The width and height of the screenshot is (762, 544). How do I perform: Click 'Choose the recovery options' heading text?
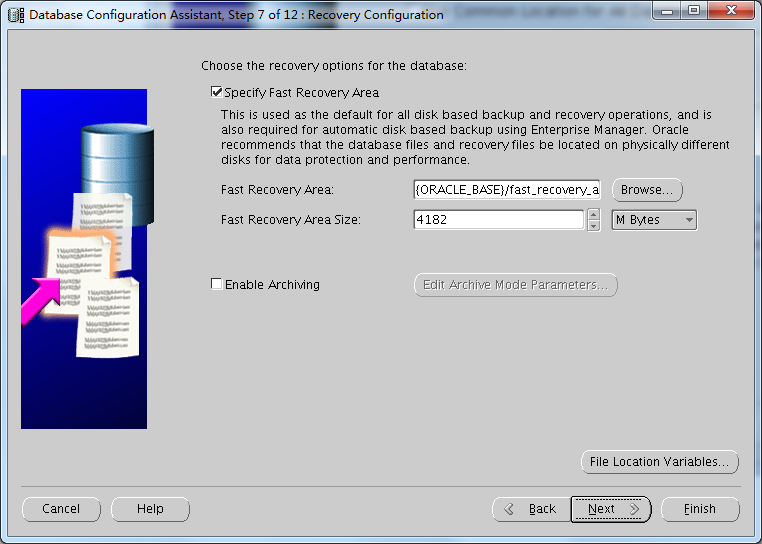coord(334,66)
